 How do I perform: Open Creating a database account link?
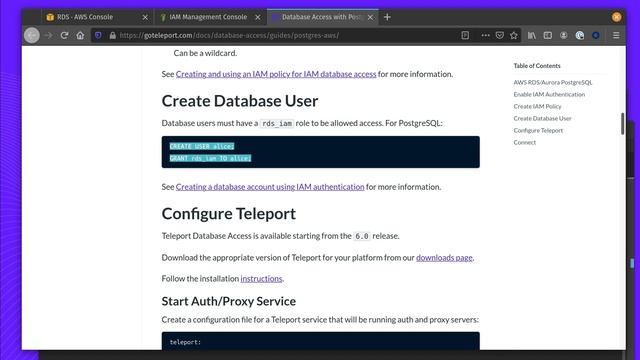[x=270, y=187]
